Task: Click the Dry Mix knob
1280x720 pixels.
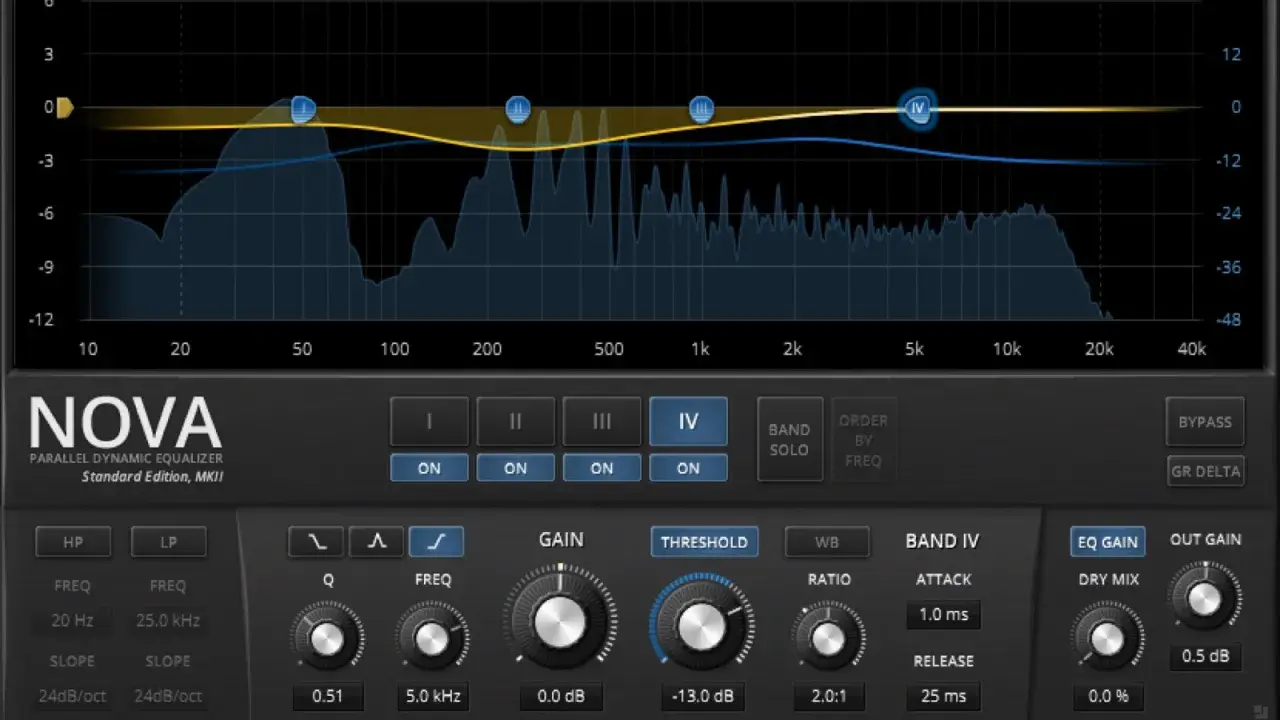Action: (x=1107, y=638)
